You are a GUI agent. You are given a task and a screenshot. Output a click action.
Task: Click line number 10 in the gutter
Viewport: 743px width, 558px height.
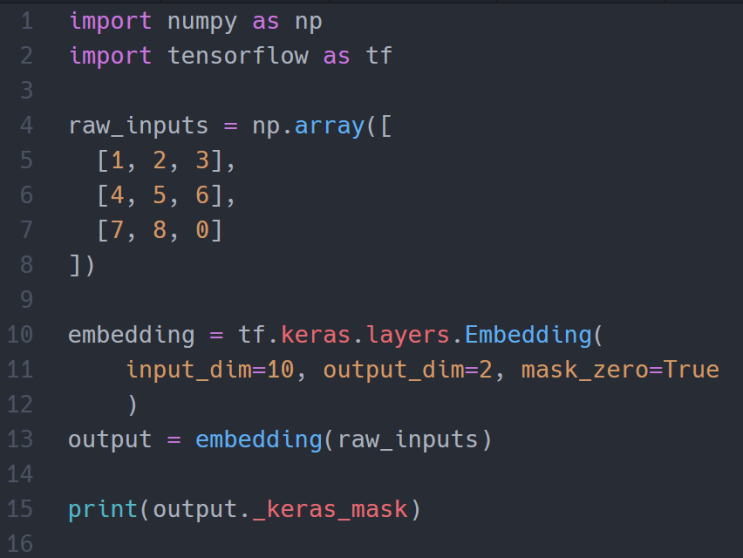click(x=20, y=334)
